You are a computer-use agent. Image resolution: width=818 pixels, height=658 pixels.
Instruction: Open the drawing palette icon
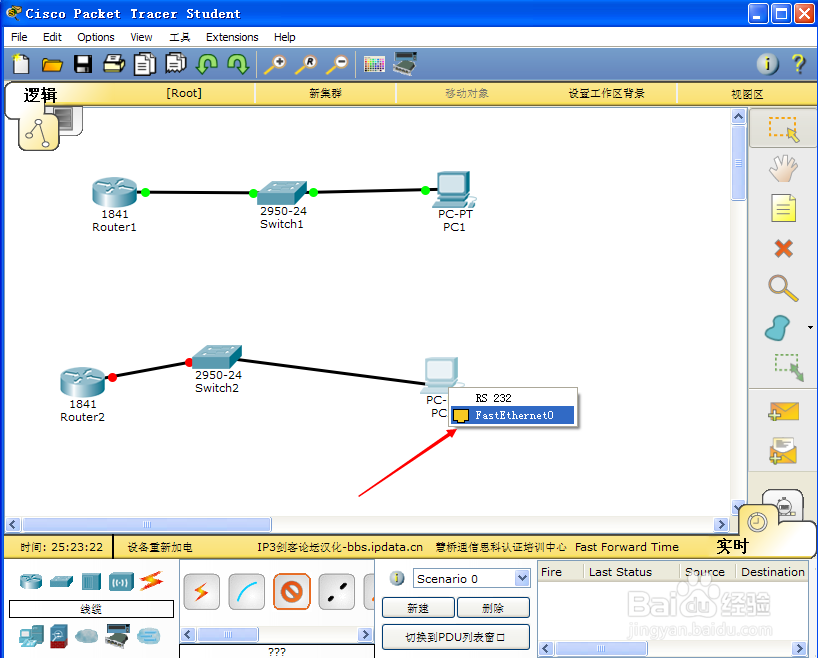[x=374, y=65]
